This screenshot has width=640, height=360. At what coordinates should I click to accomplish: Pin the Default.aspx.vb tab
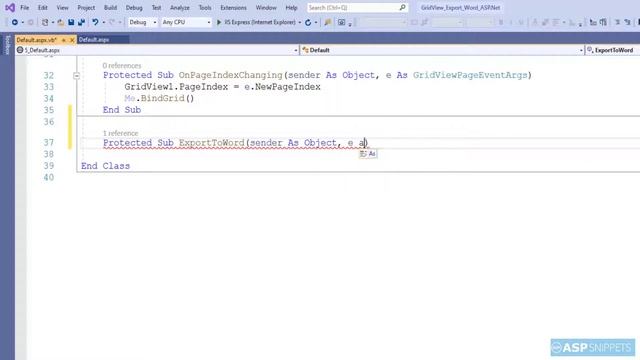[x=64, y=40]
